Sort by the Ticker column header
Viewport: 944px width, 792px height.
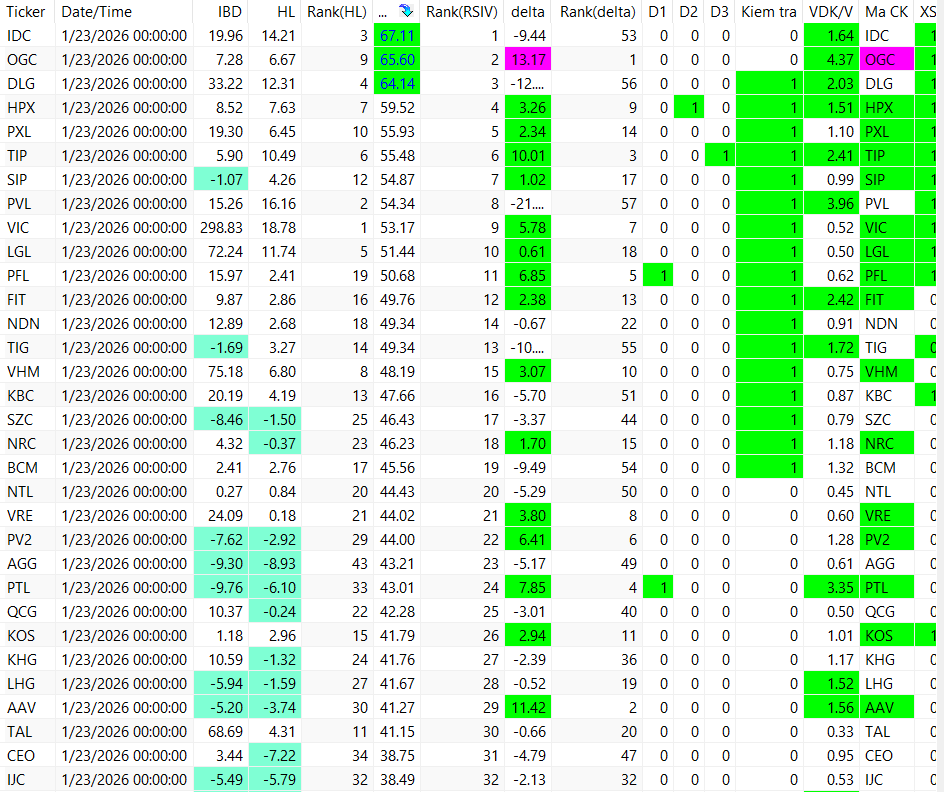click(x=27, y=11)
